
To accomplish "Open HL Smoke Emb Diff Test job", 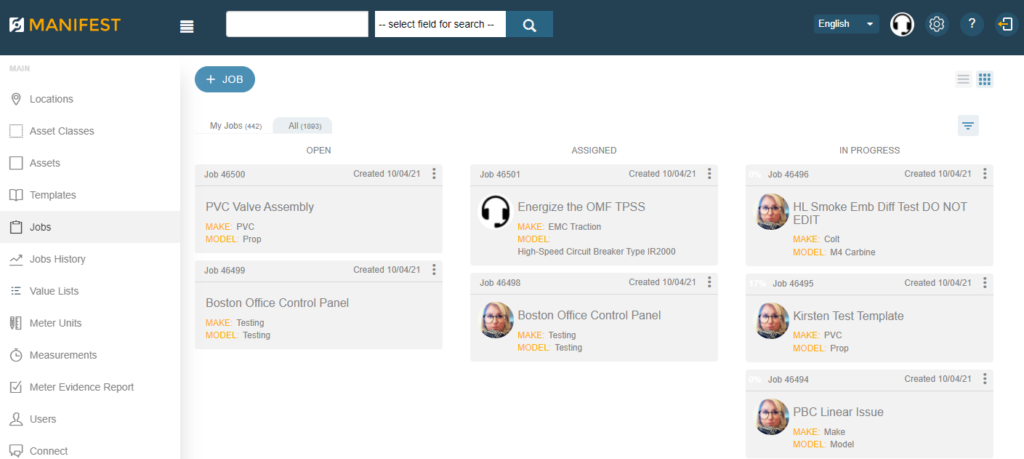I will tap(880, 213).
